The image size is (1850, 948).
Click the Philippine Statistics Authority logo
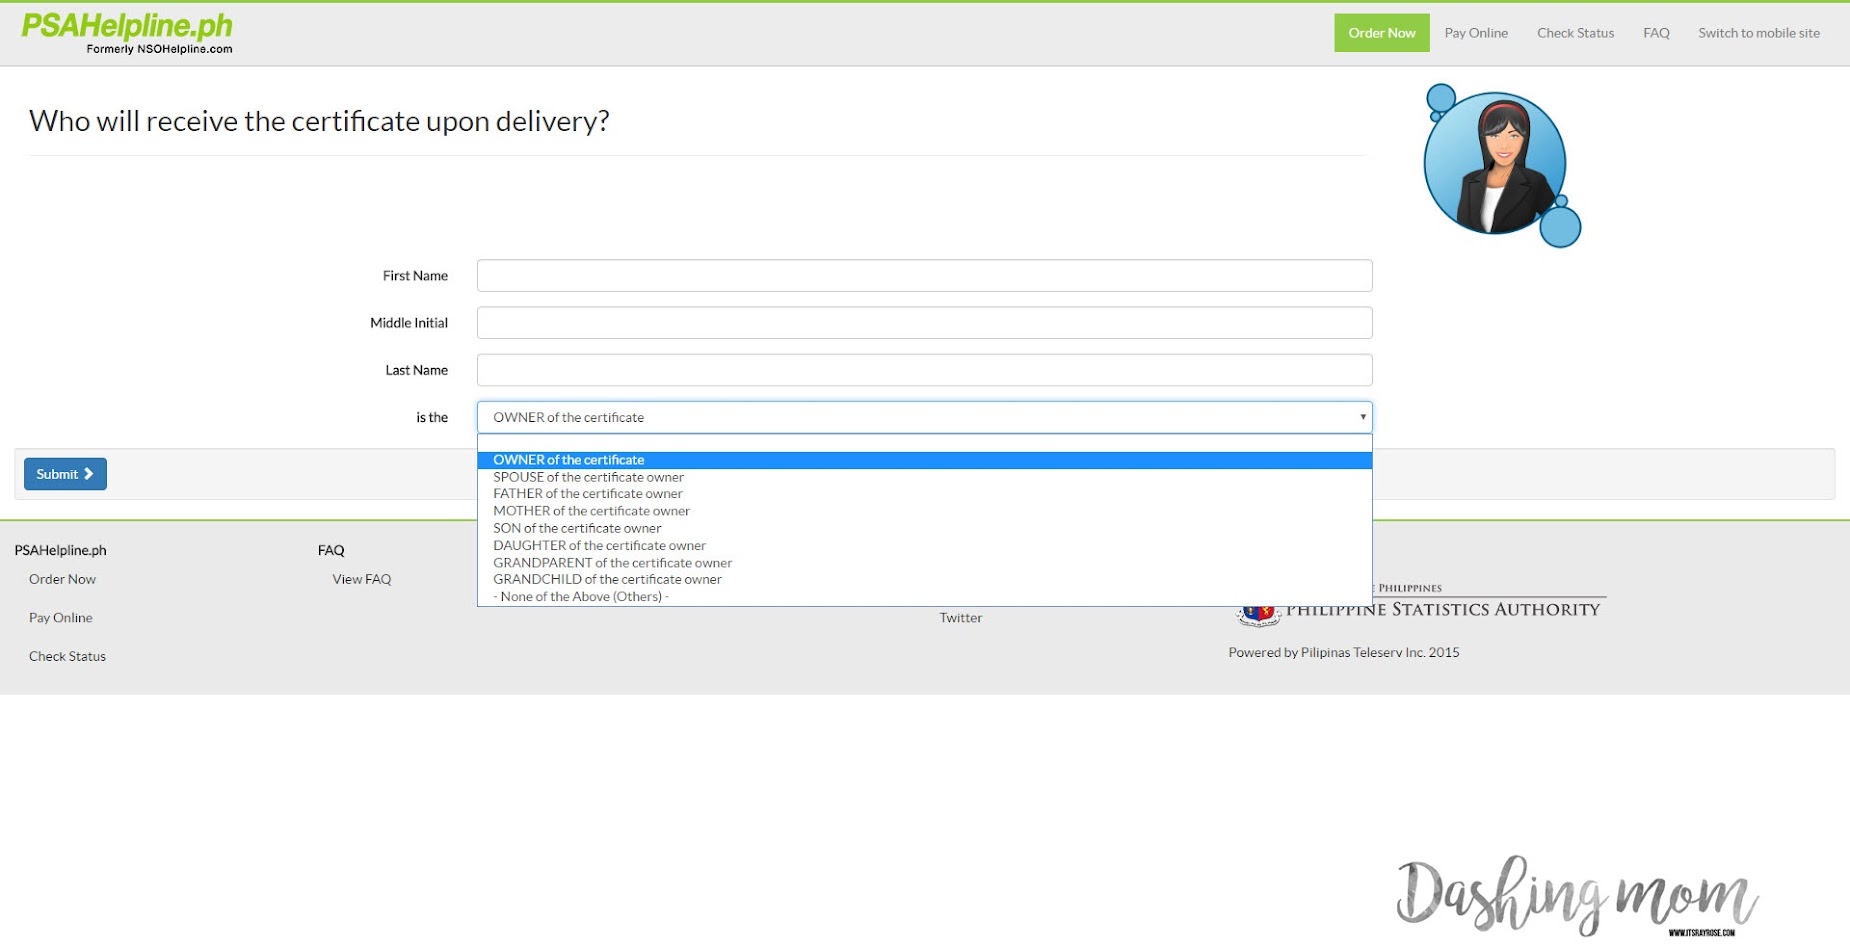click(x=1421, y=605)
